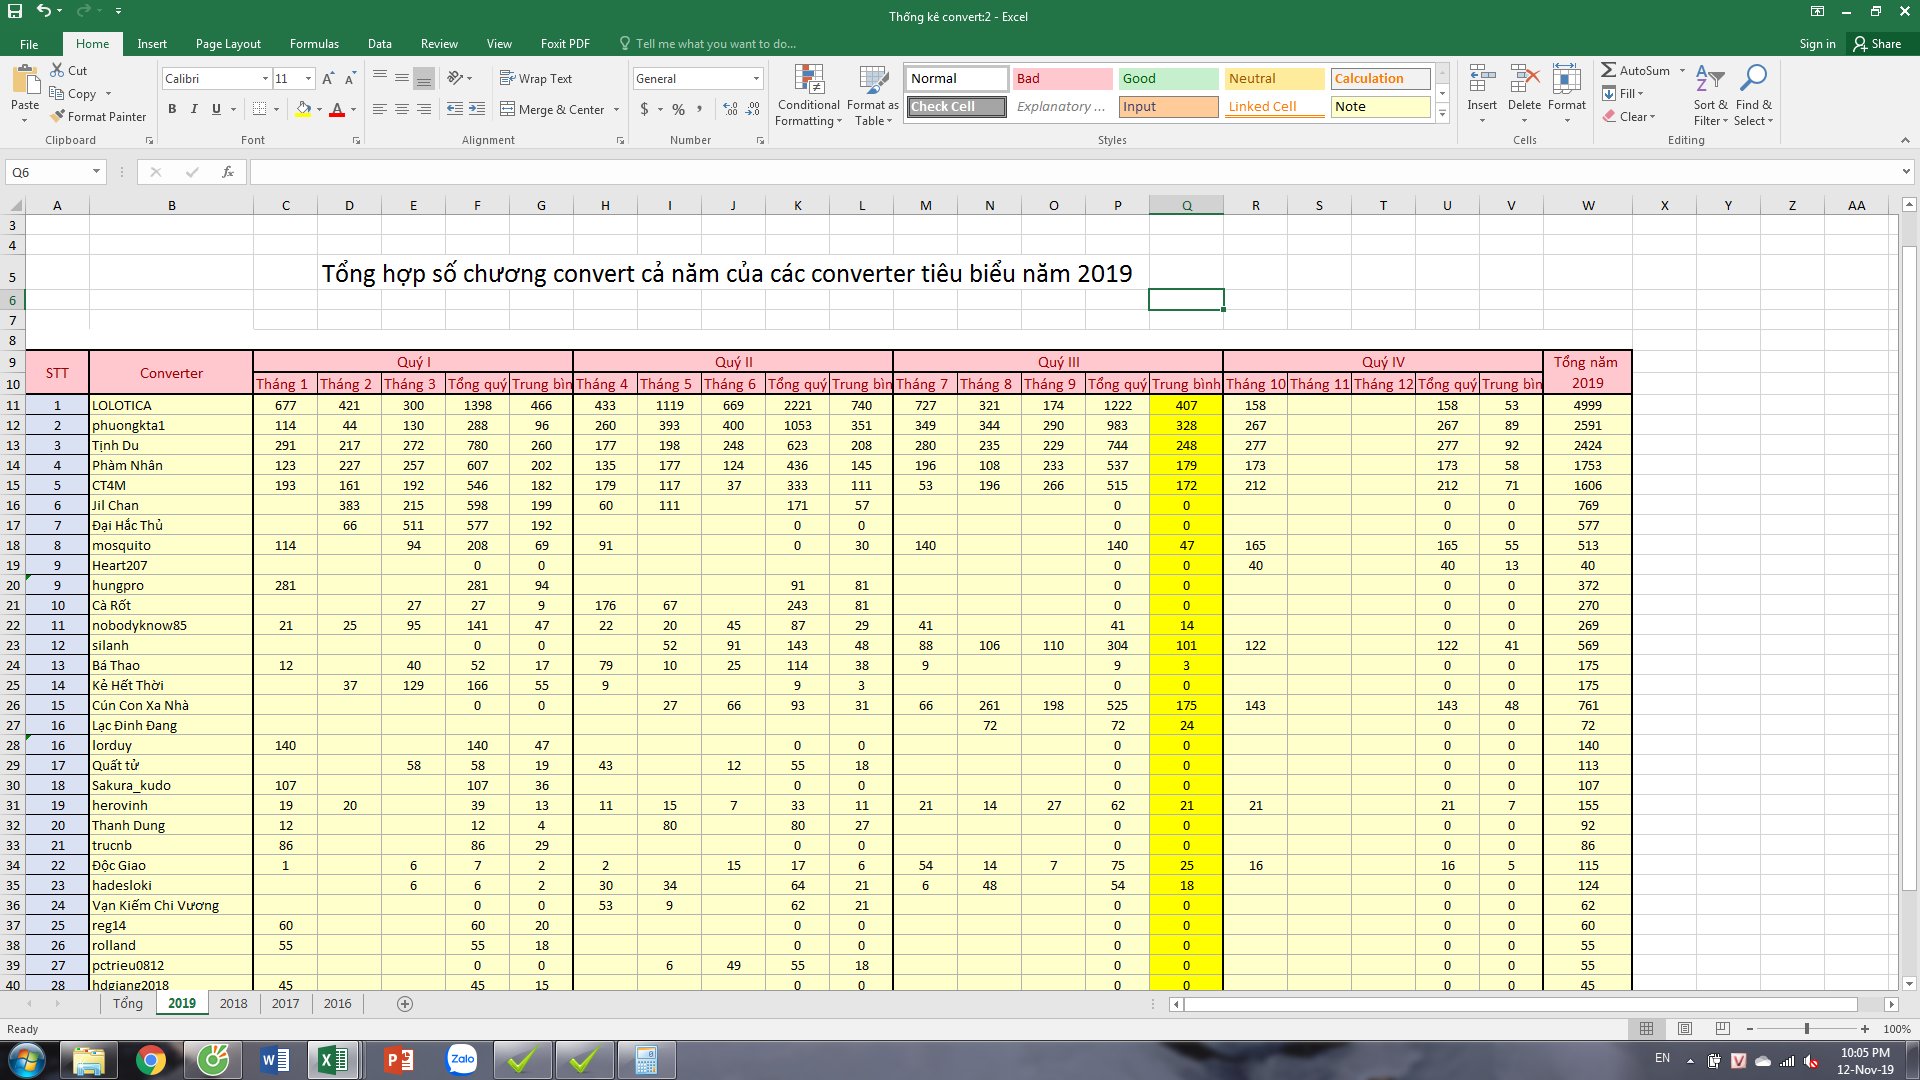Toggle Italic formatting

(194, 109)
